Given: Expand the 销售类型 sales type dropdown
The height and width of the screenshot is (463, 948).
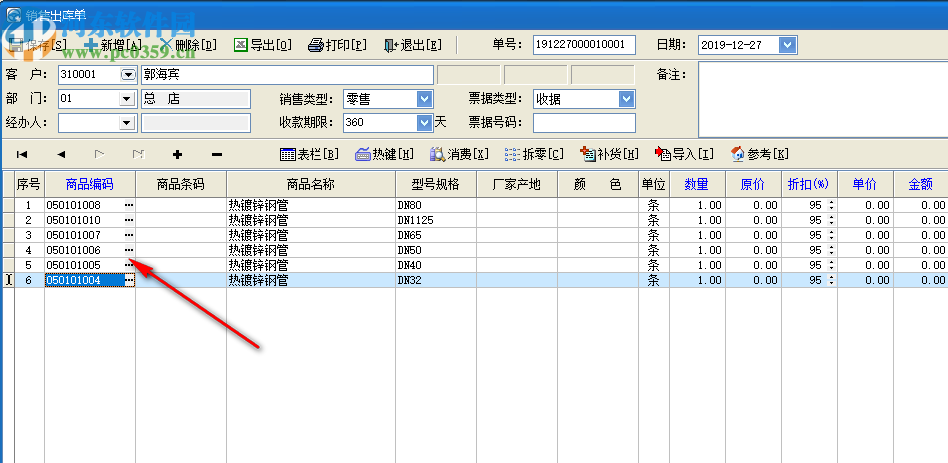Looking at the screenshot, I should coord(424,99).
